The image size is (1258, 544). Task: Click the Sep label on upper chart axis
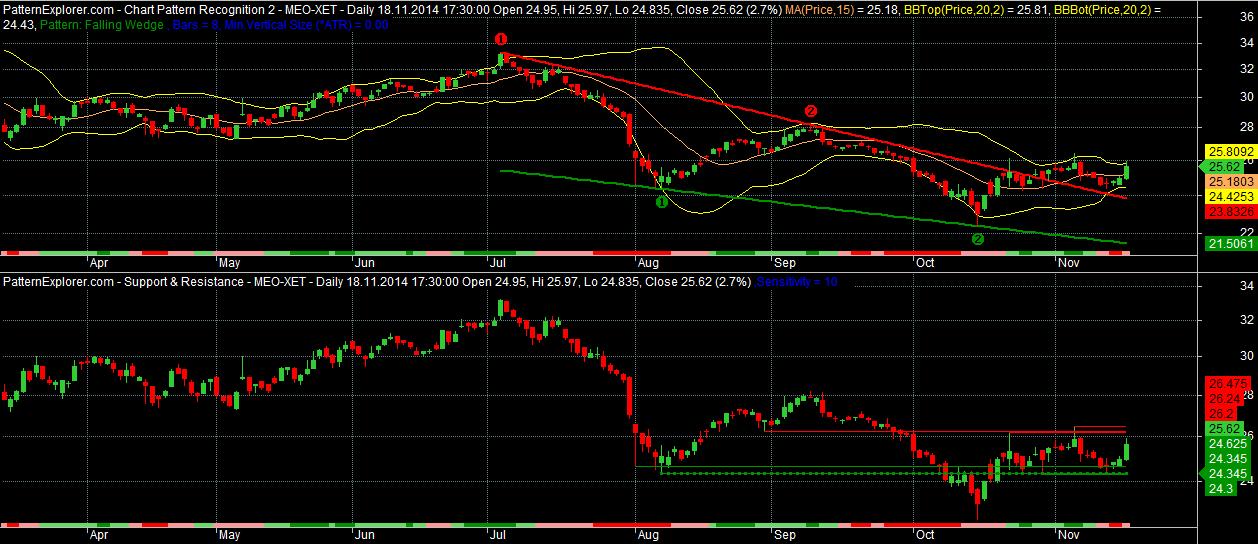(x=785, y=265)
